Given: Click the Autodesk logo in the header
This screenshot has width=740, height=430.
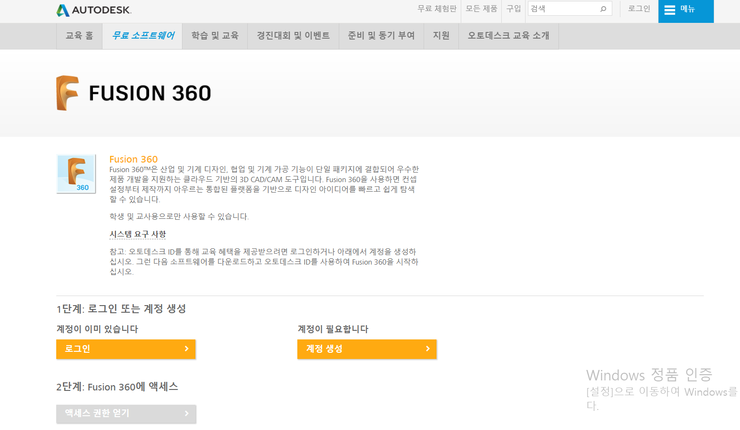Looking at the screenshot, I should (93, 10).
